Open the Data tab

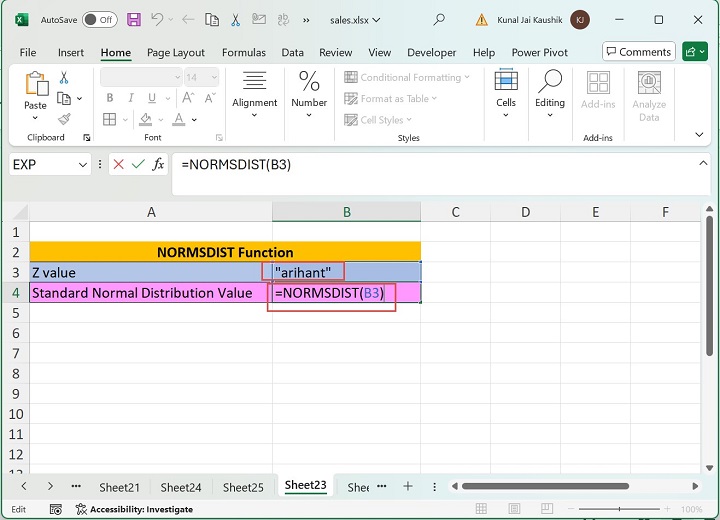click(x=292, y=52)
